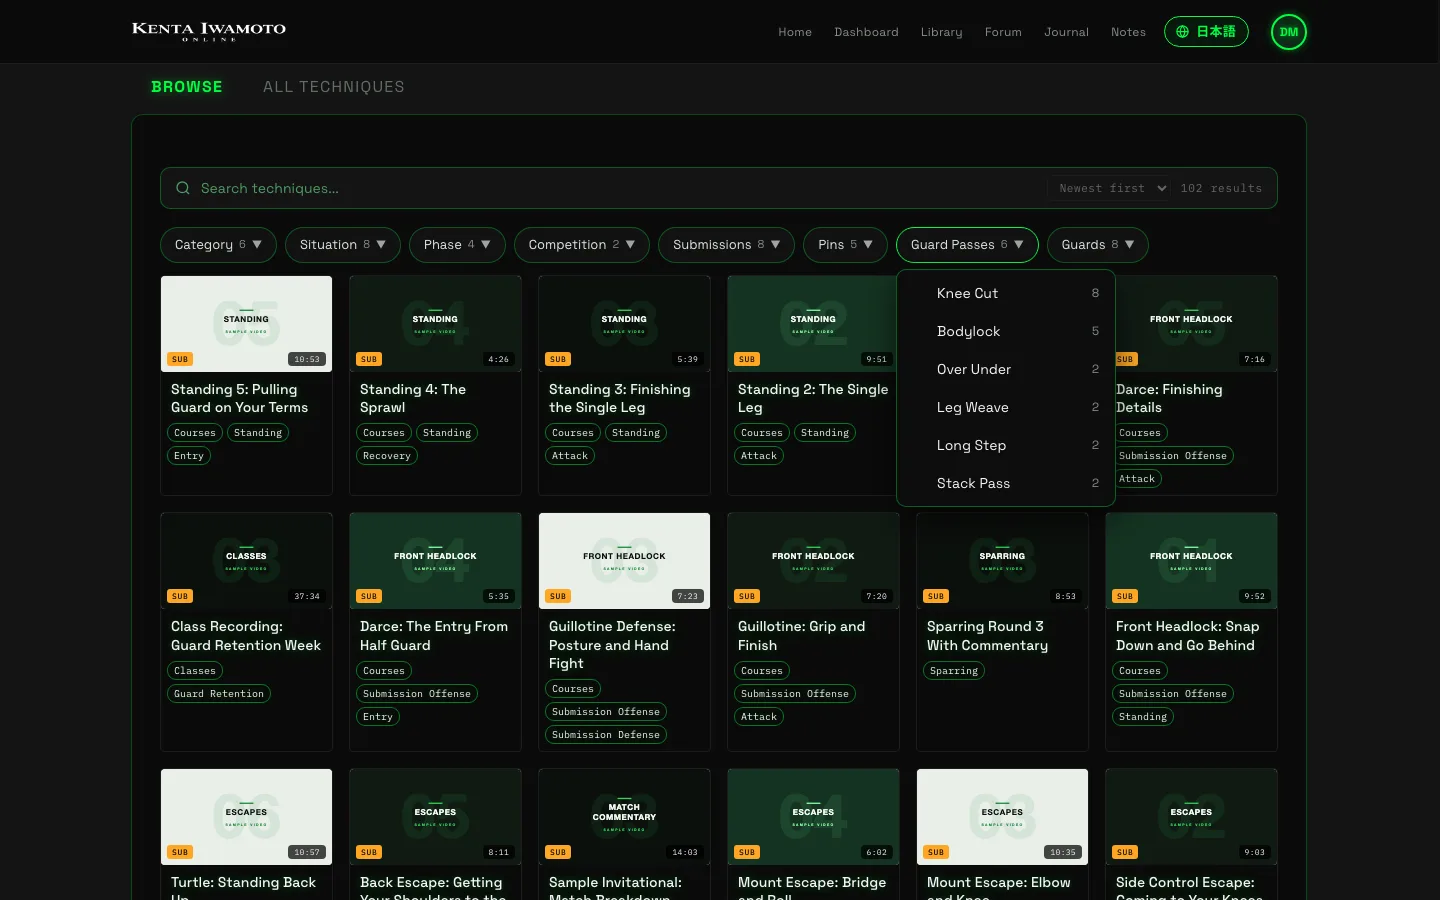
Task: Select Knee Cut from guard passes
Action: pyautogui.click(x=1006, y=293)
